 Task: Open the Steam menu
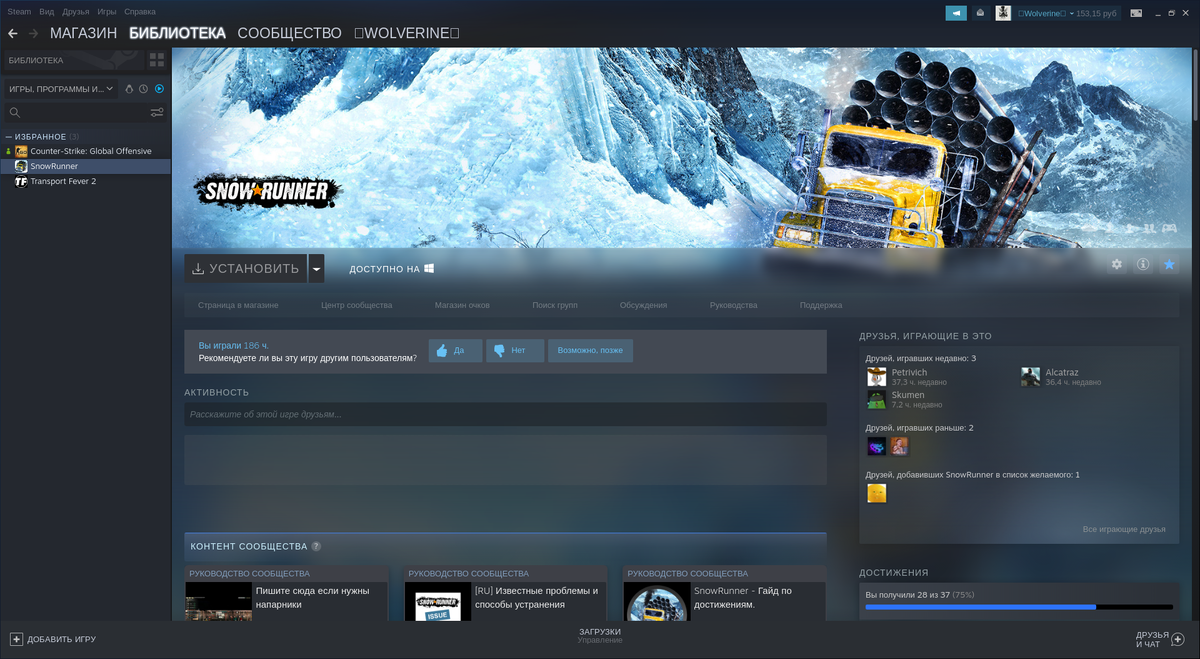pos(19,11)
